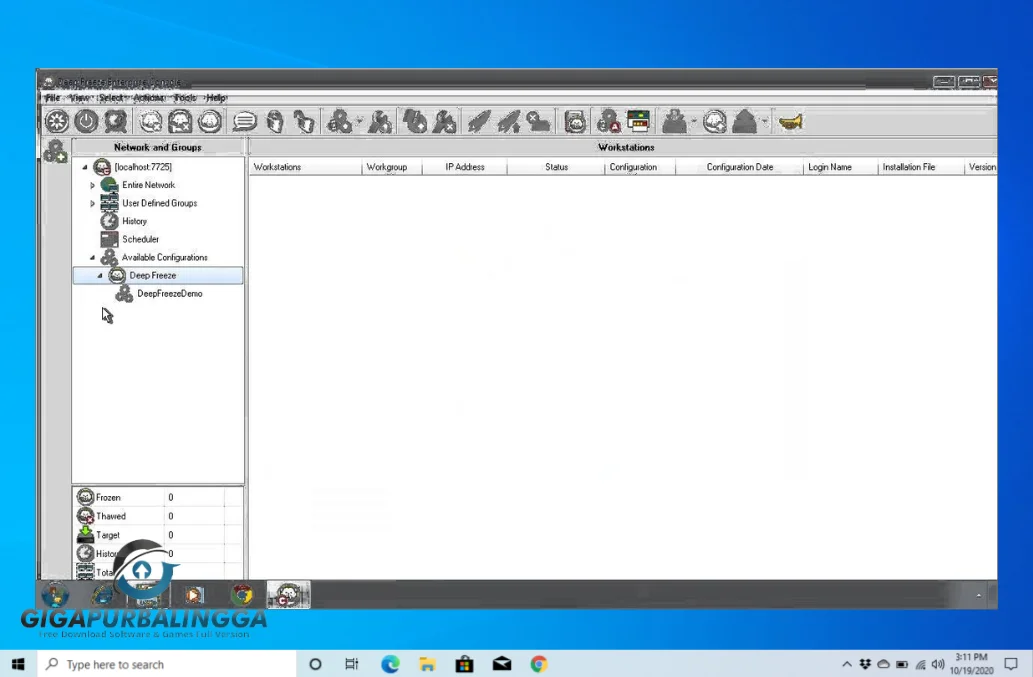Click the Reboot workstations toolbar icon

pos(113,120)
